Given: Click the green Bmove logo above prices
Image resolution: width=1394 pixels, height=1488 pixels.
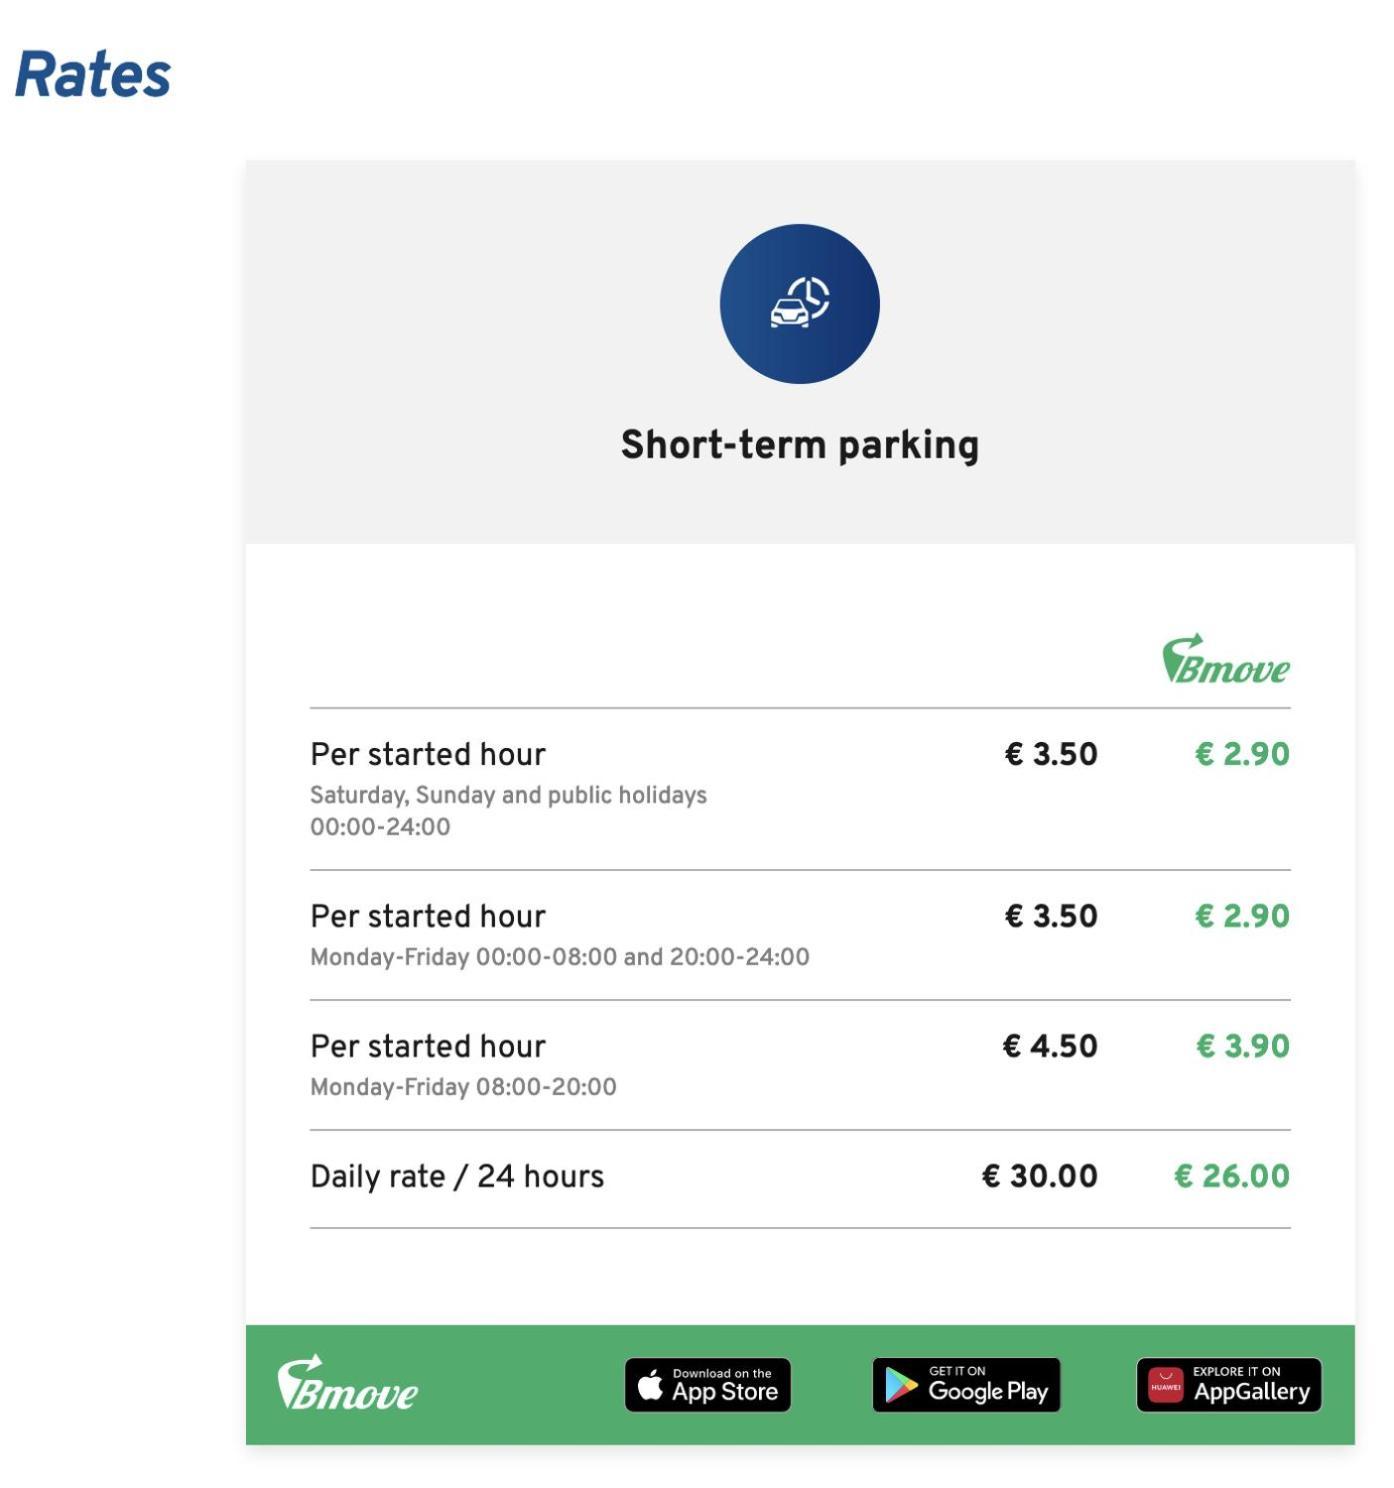Looking at the screenshot, I should pos(1226,659).
